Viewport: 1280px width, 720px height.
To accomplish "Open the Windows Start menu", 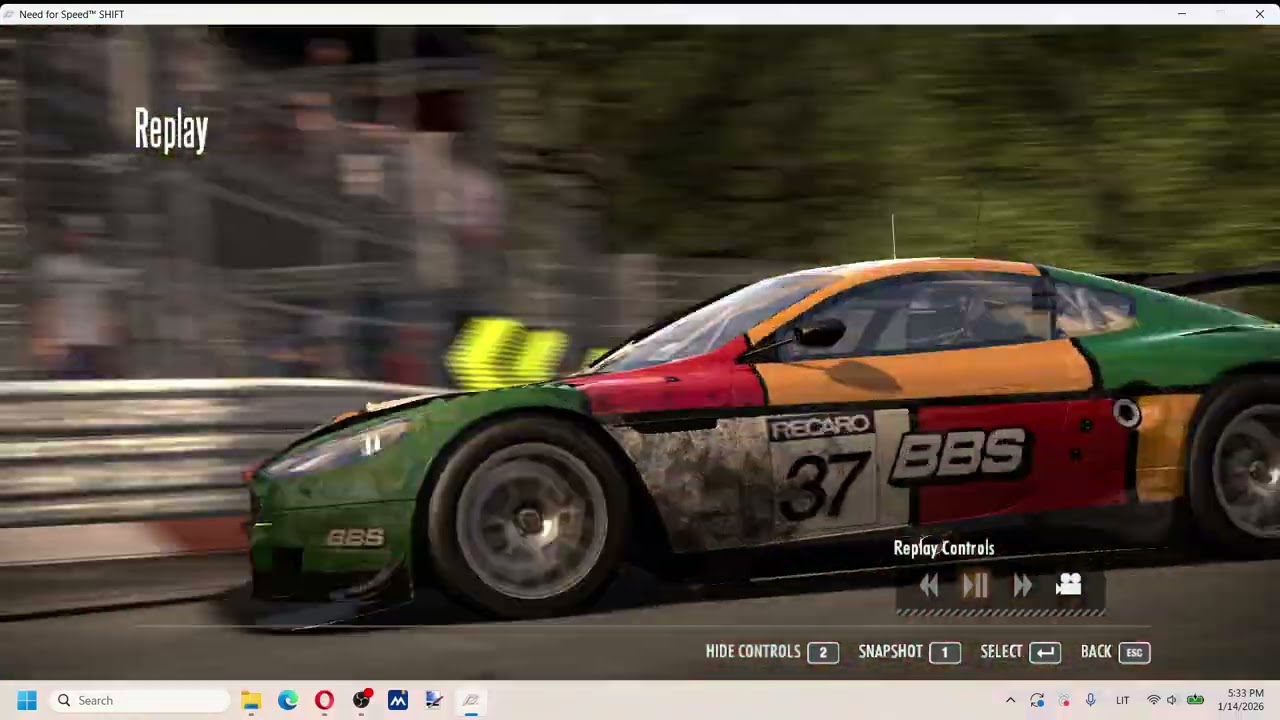I will [x=27, y=700].
